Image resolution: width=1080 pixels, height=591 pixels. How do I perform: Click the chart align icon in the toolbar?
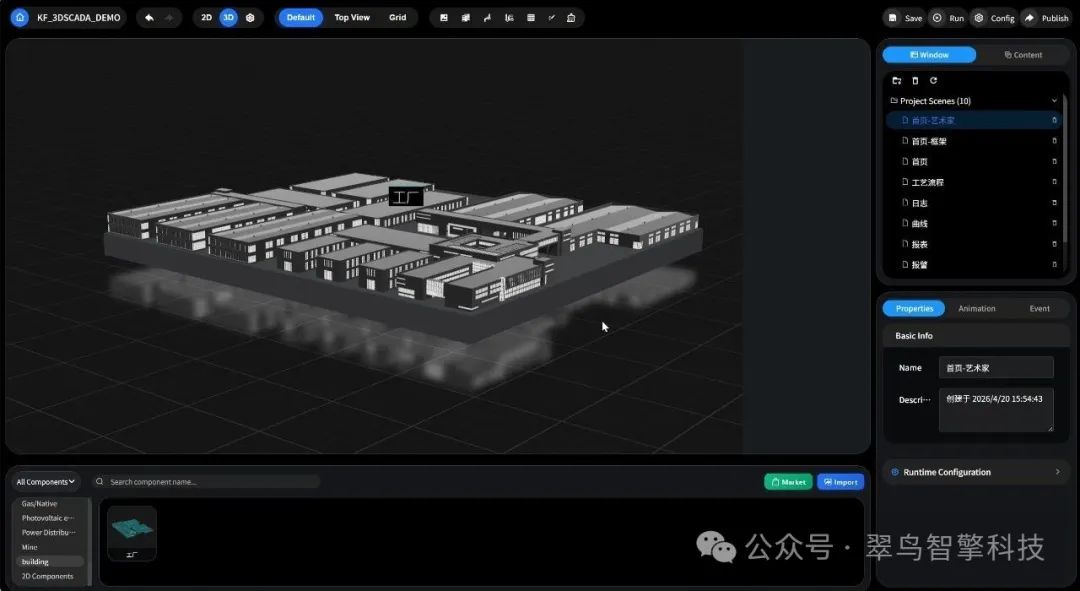(509, 18)
